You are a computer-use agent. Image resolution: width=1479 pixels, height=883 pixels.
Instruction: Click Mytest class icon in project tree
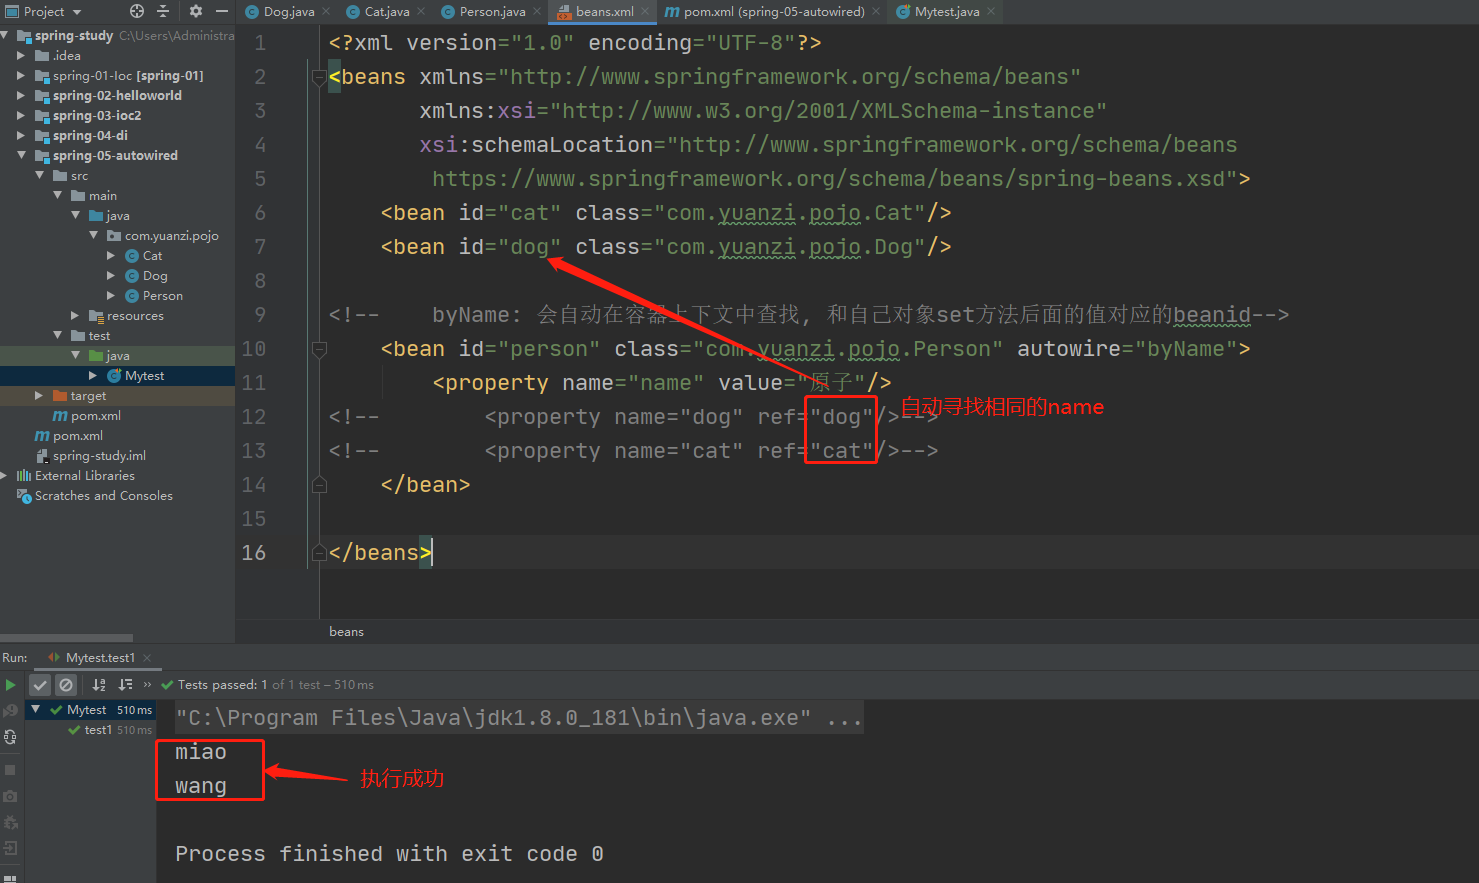pos(114,376)
